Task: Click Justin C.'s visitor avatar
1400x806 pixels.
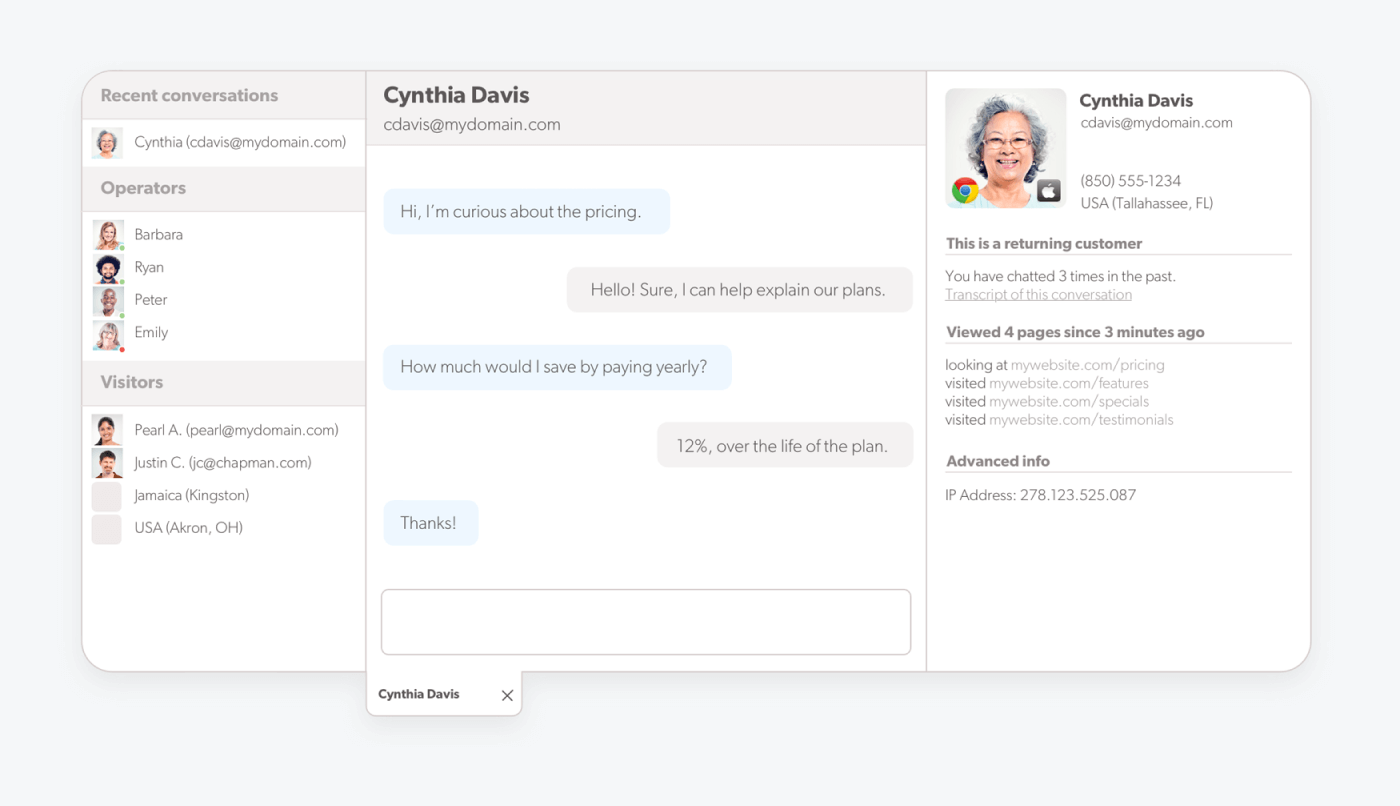Action: (107, 463)
